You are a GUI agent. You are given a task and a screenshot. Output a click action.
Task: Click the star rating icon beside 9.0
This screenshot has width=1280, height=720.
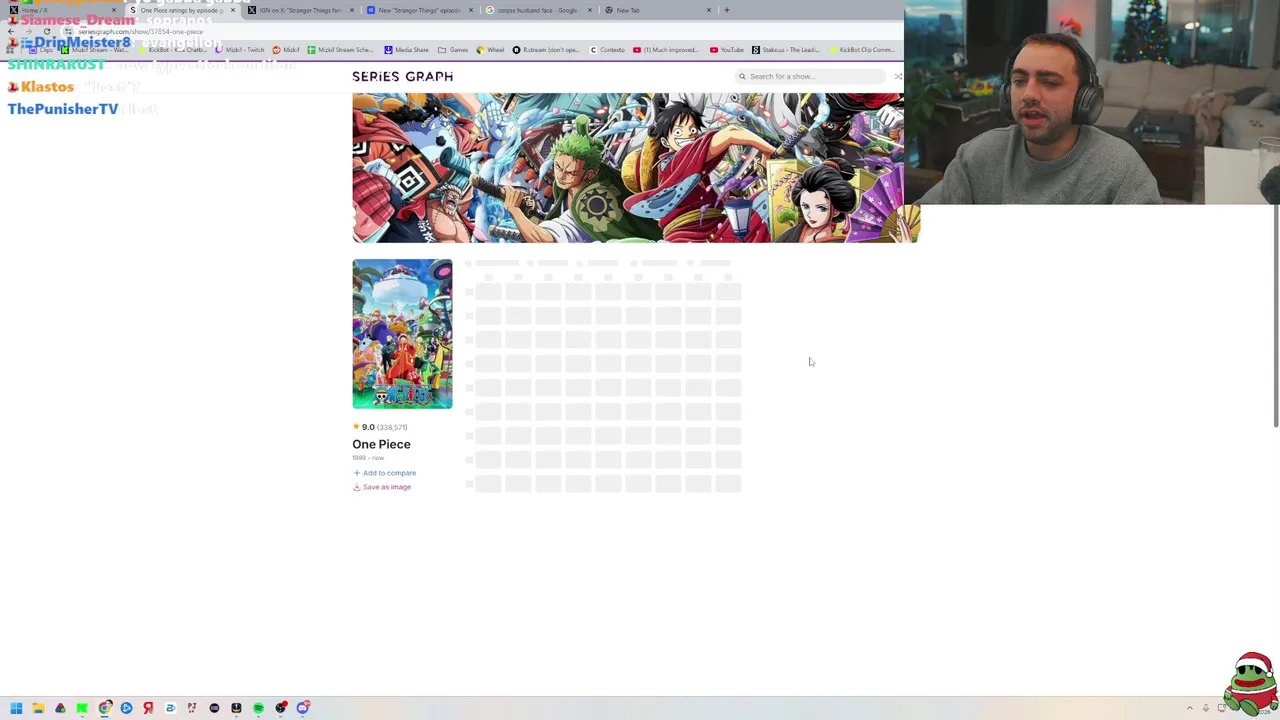click(356, 427)
